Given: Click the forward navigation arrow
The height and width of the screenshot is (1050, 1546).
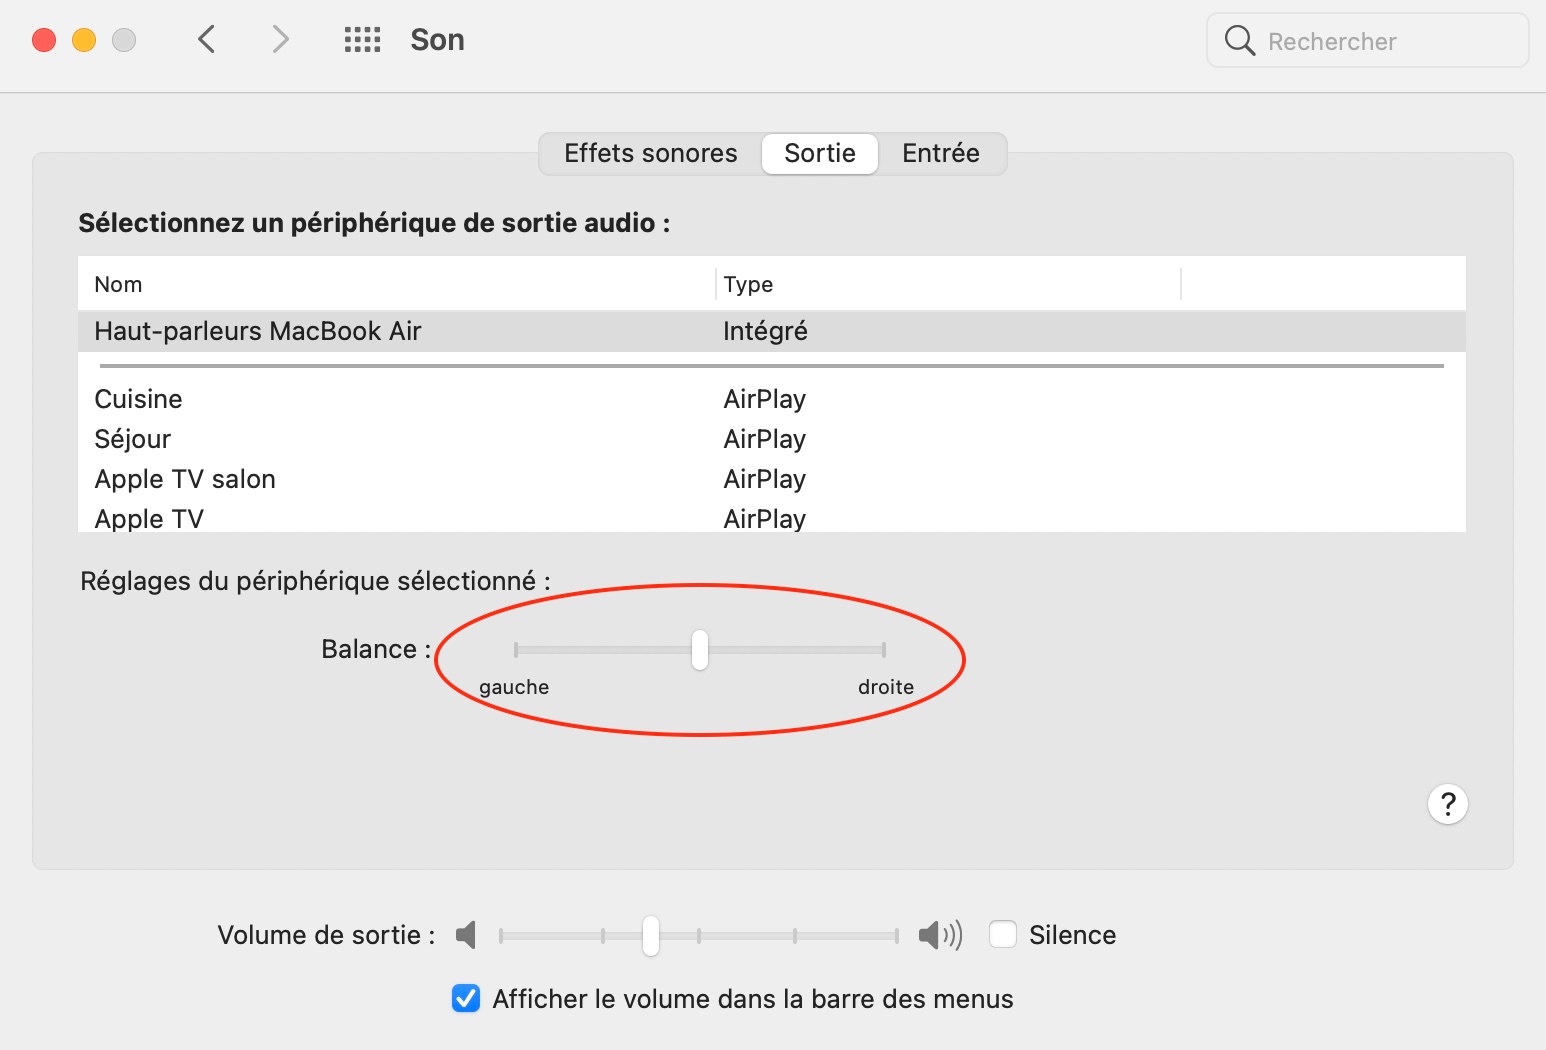Looking at the screenshot, I should pyautogui.click(x=280, y=40).
